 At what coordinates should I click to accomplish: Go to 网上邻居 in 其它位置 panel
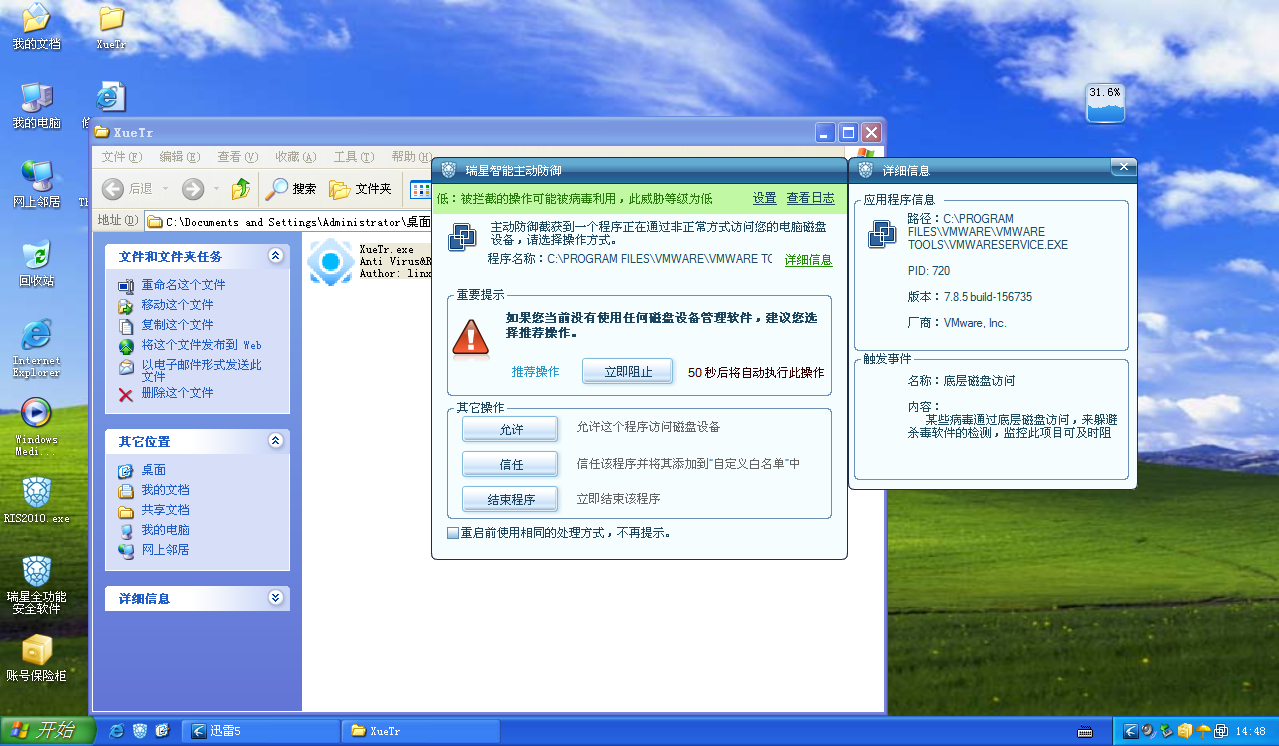(x=165, y=550)
